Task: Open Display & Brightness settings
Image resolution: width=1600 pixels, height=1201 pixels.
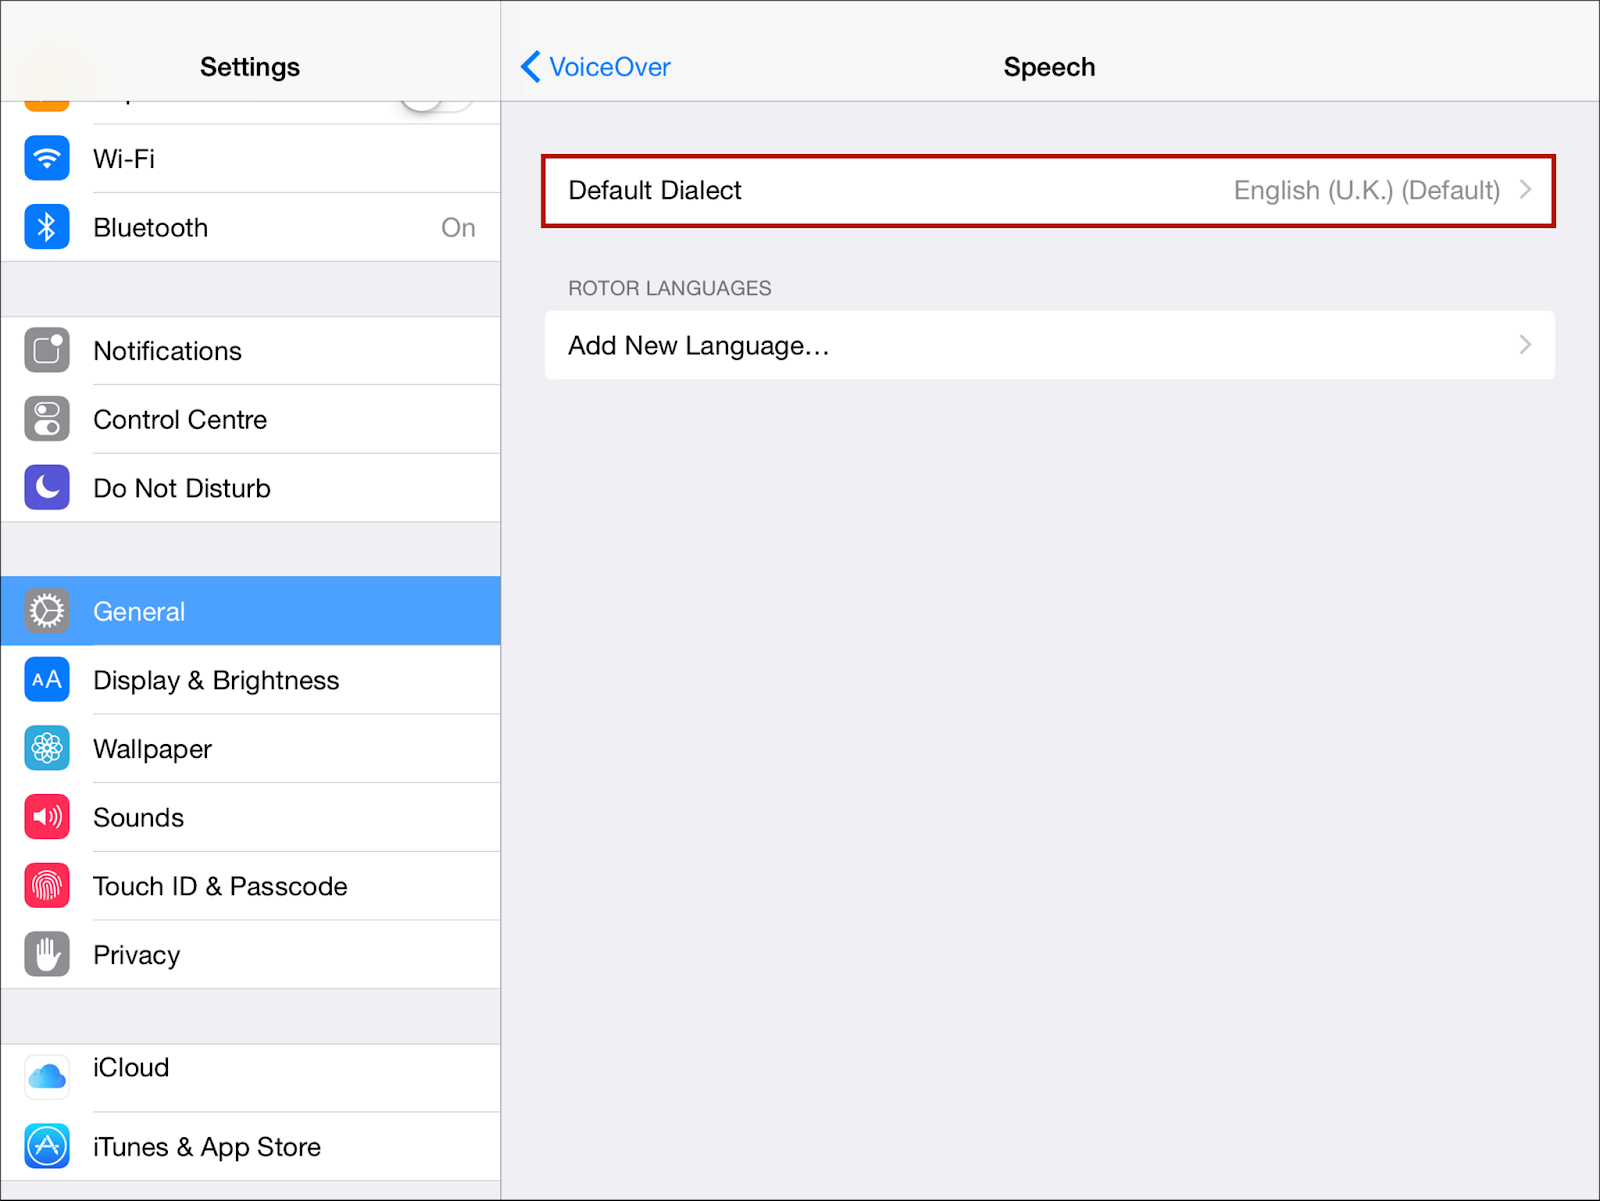Action: 216,680
